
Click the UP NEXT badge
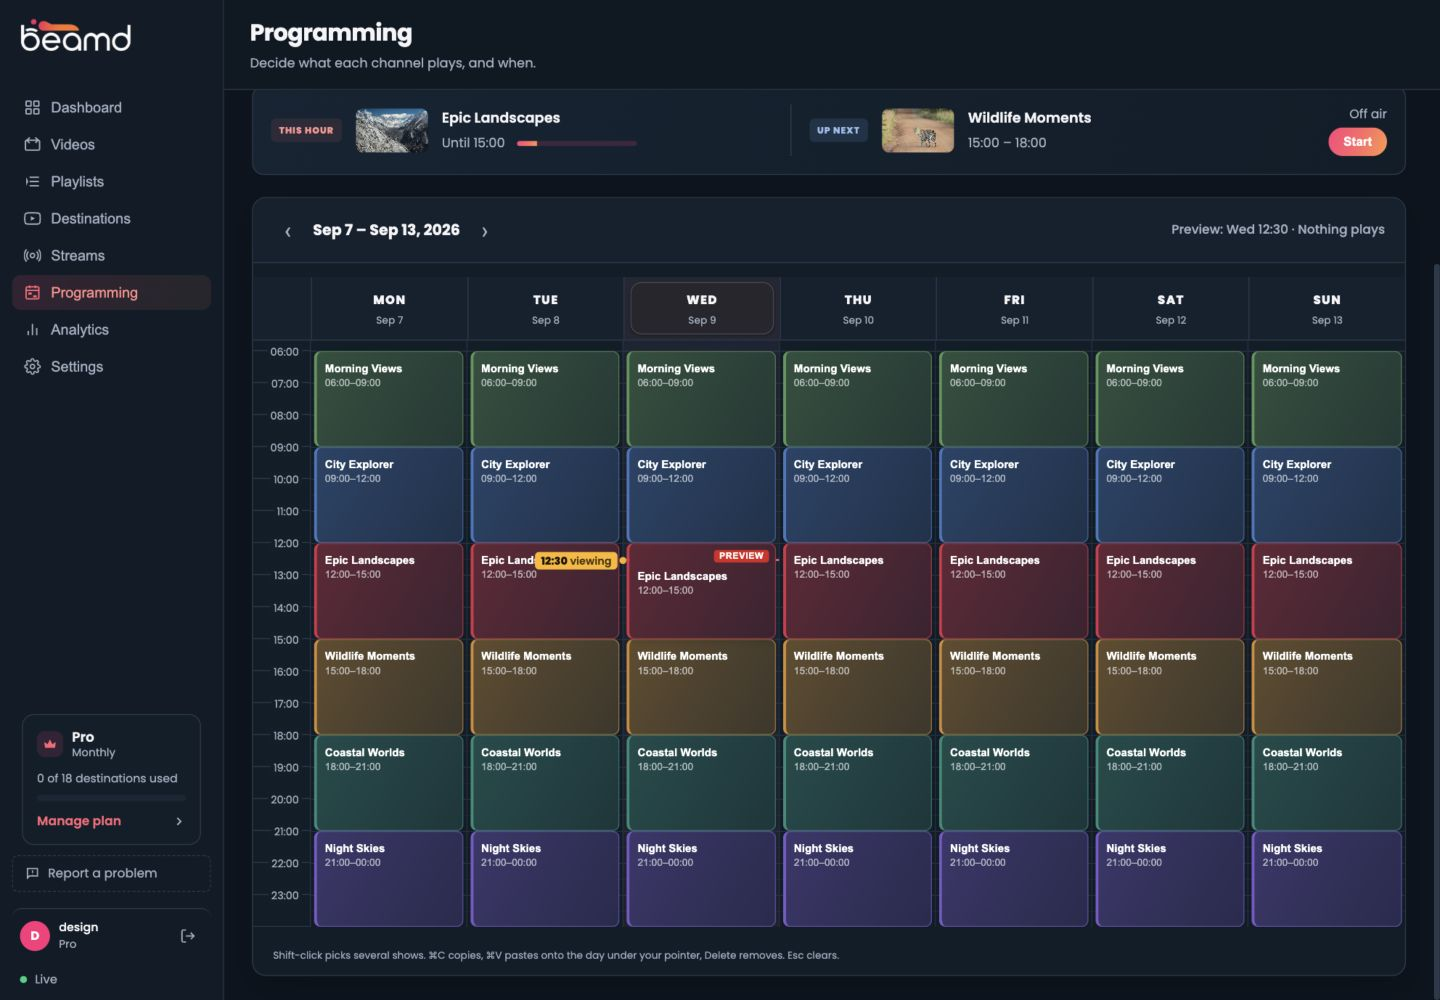[838, 130]
